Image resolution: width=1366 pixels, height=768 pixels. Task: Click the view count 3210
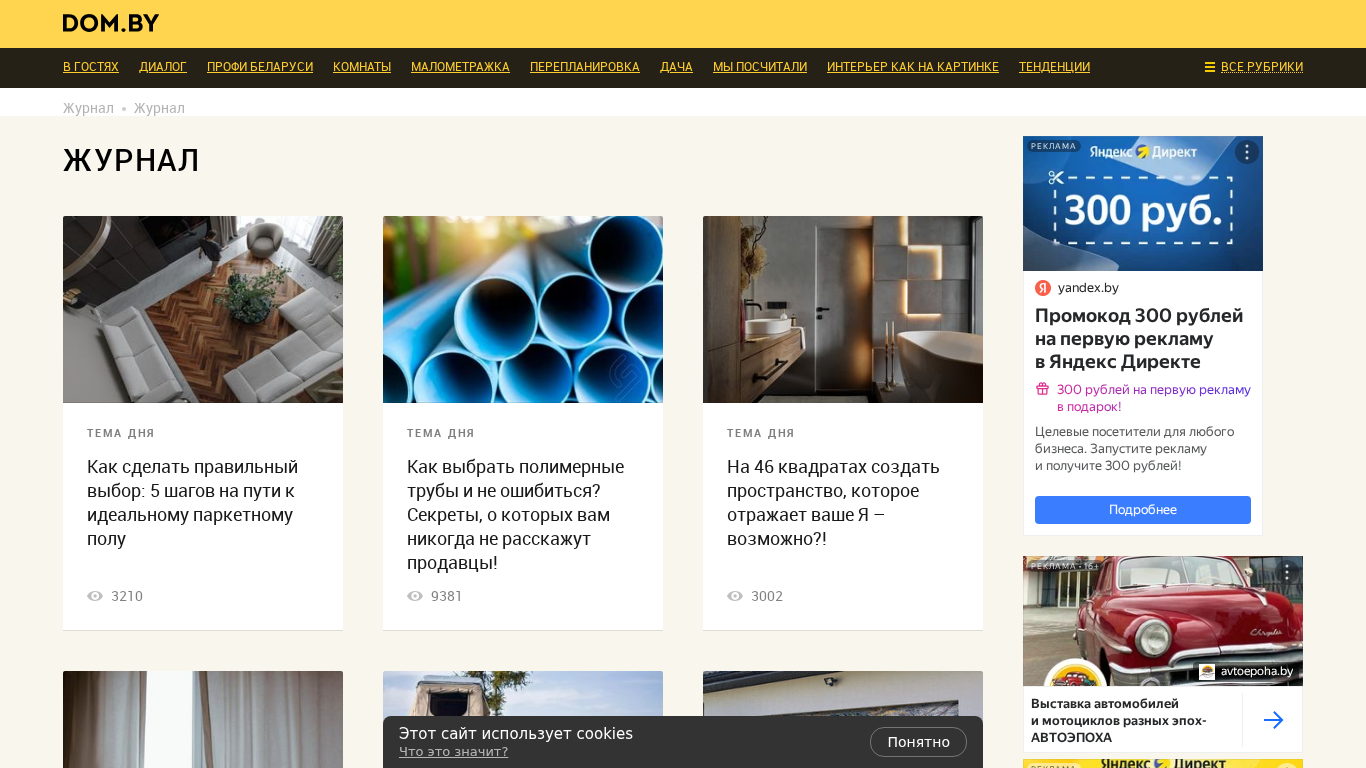pos(127,596)
